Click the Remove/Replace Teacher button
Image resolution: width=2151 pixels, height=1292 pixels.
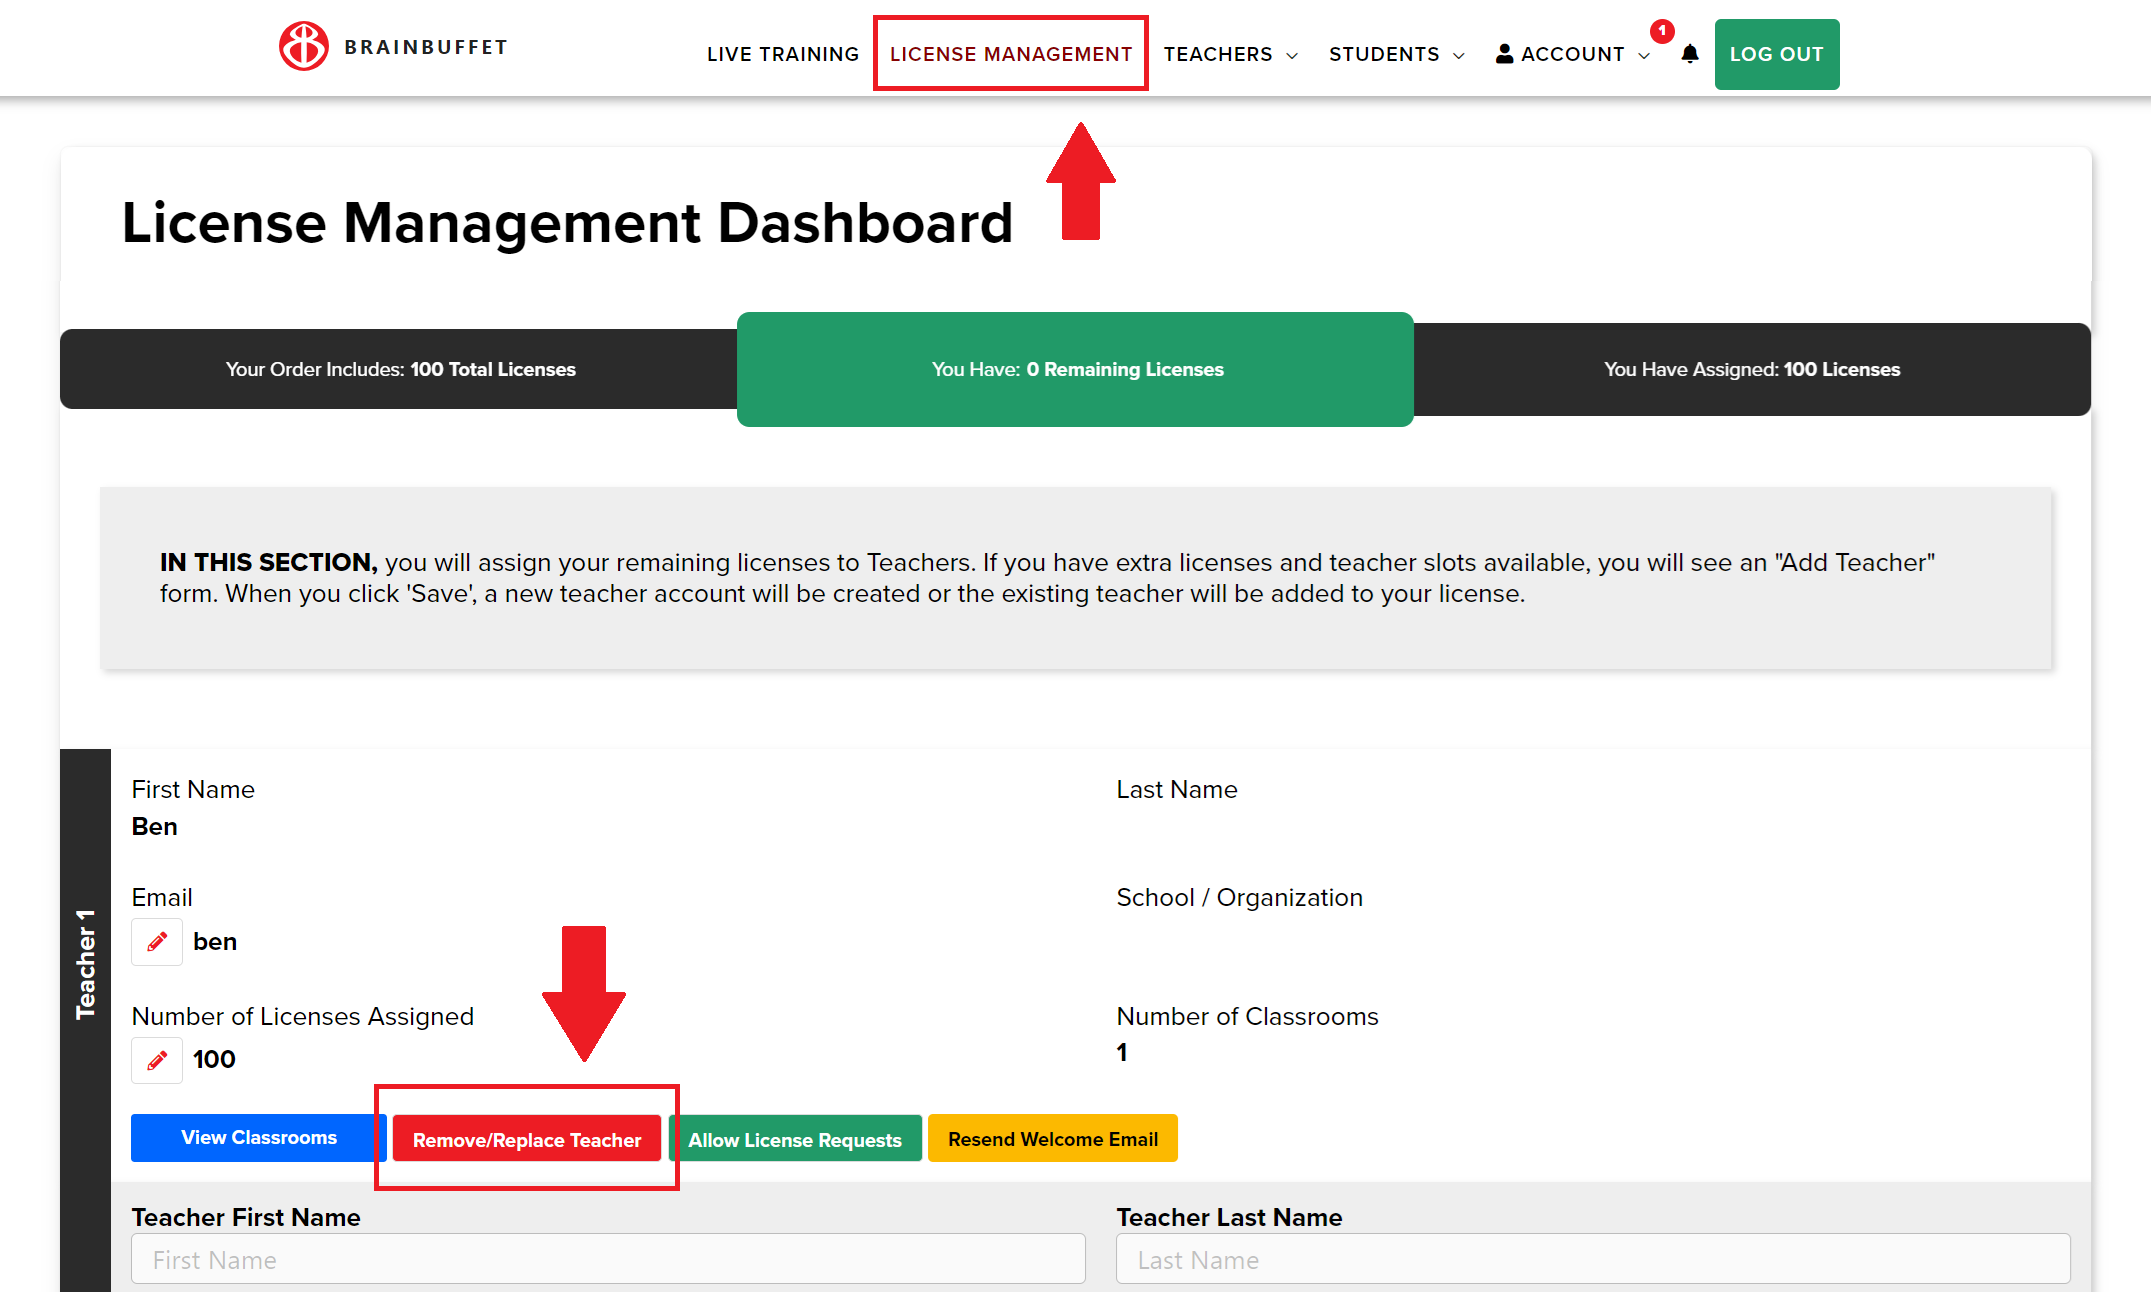[x=526, y=1140]
